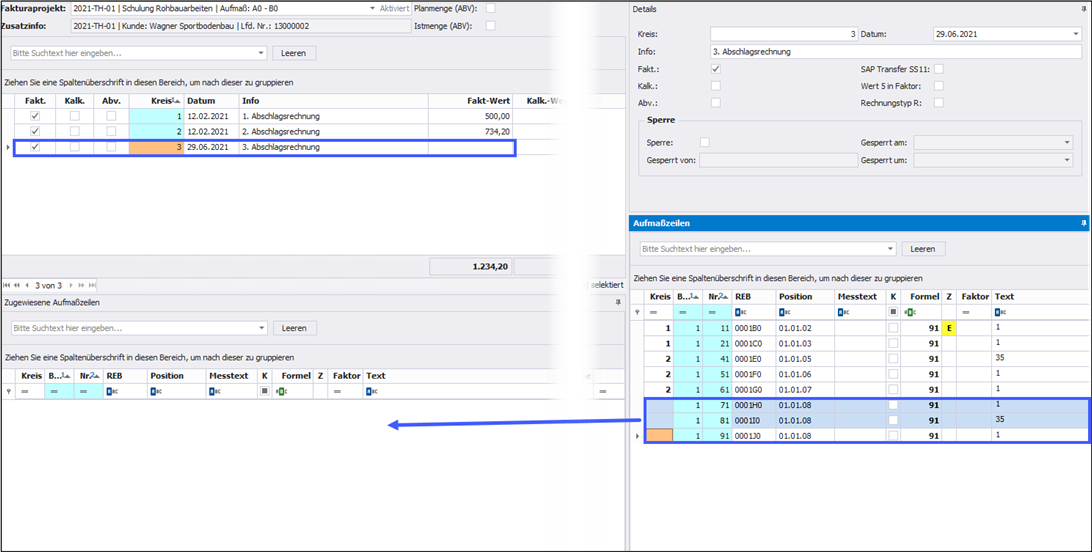
Task: Check the Planmenge (ABV) checkbox
Action: (490, 8)
